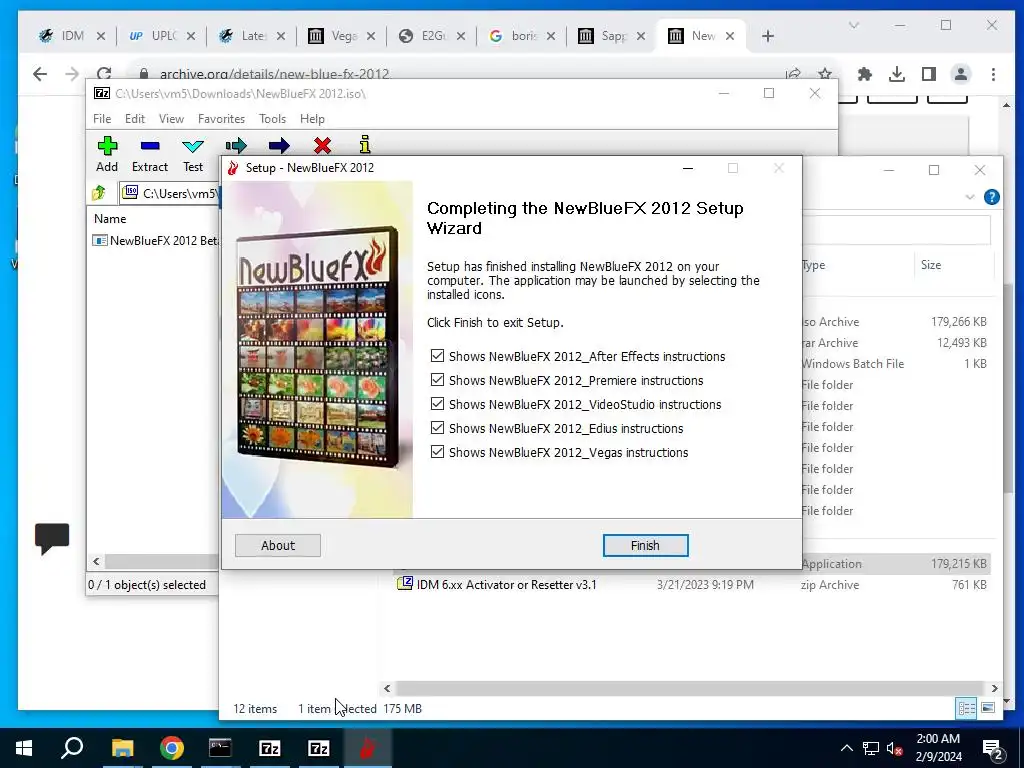Click Finish to exit Setup

pos(645,545)
